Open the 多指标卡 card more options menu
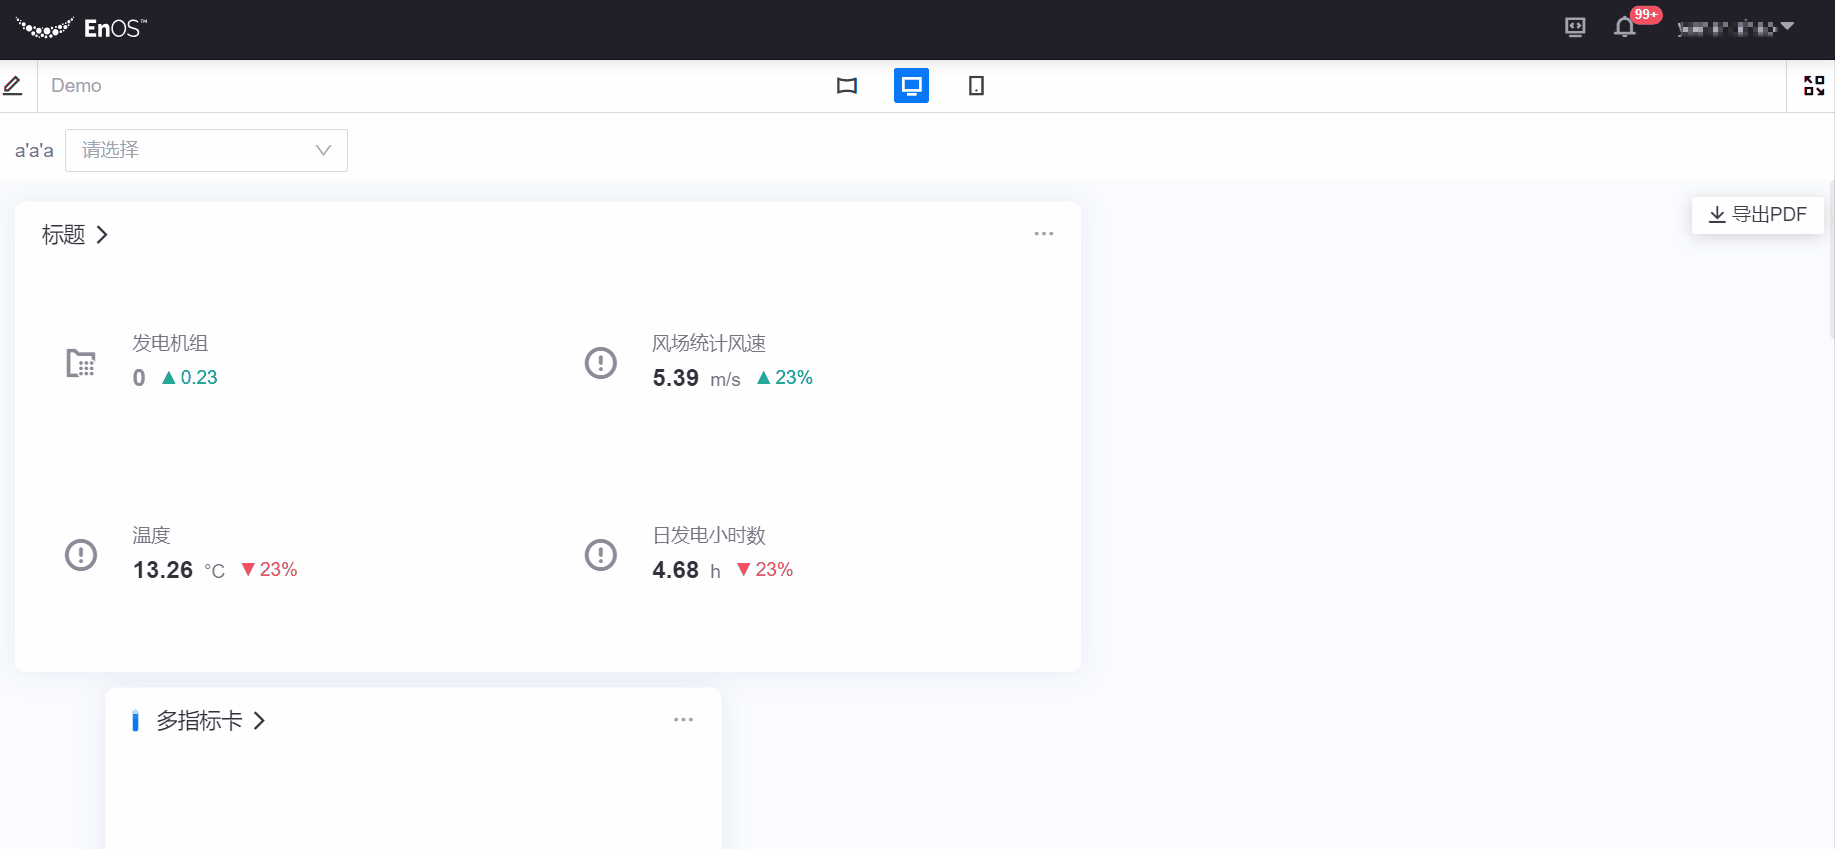Viewport: 1835px width, 849px height. (x=683, y=720)
